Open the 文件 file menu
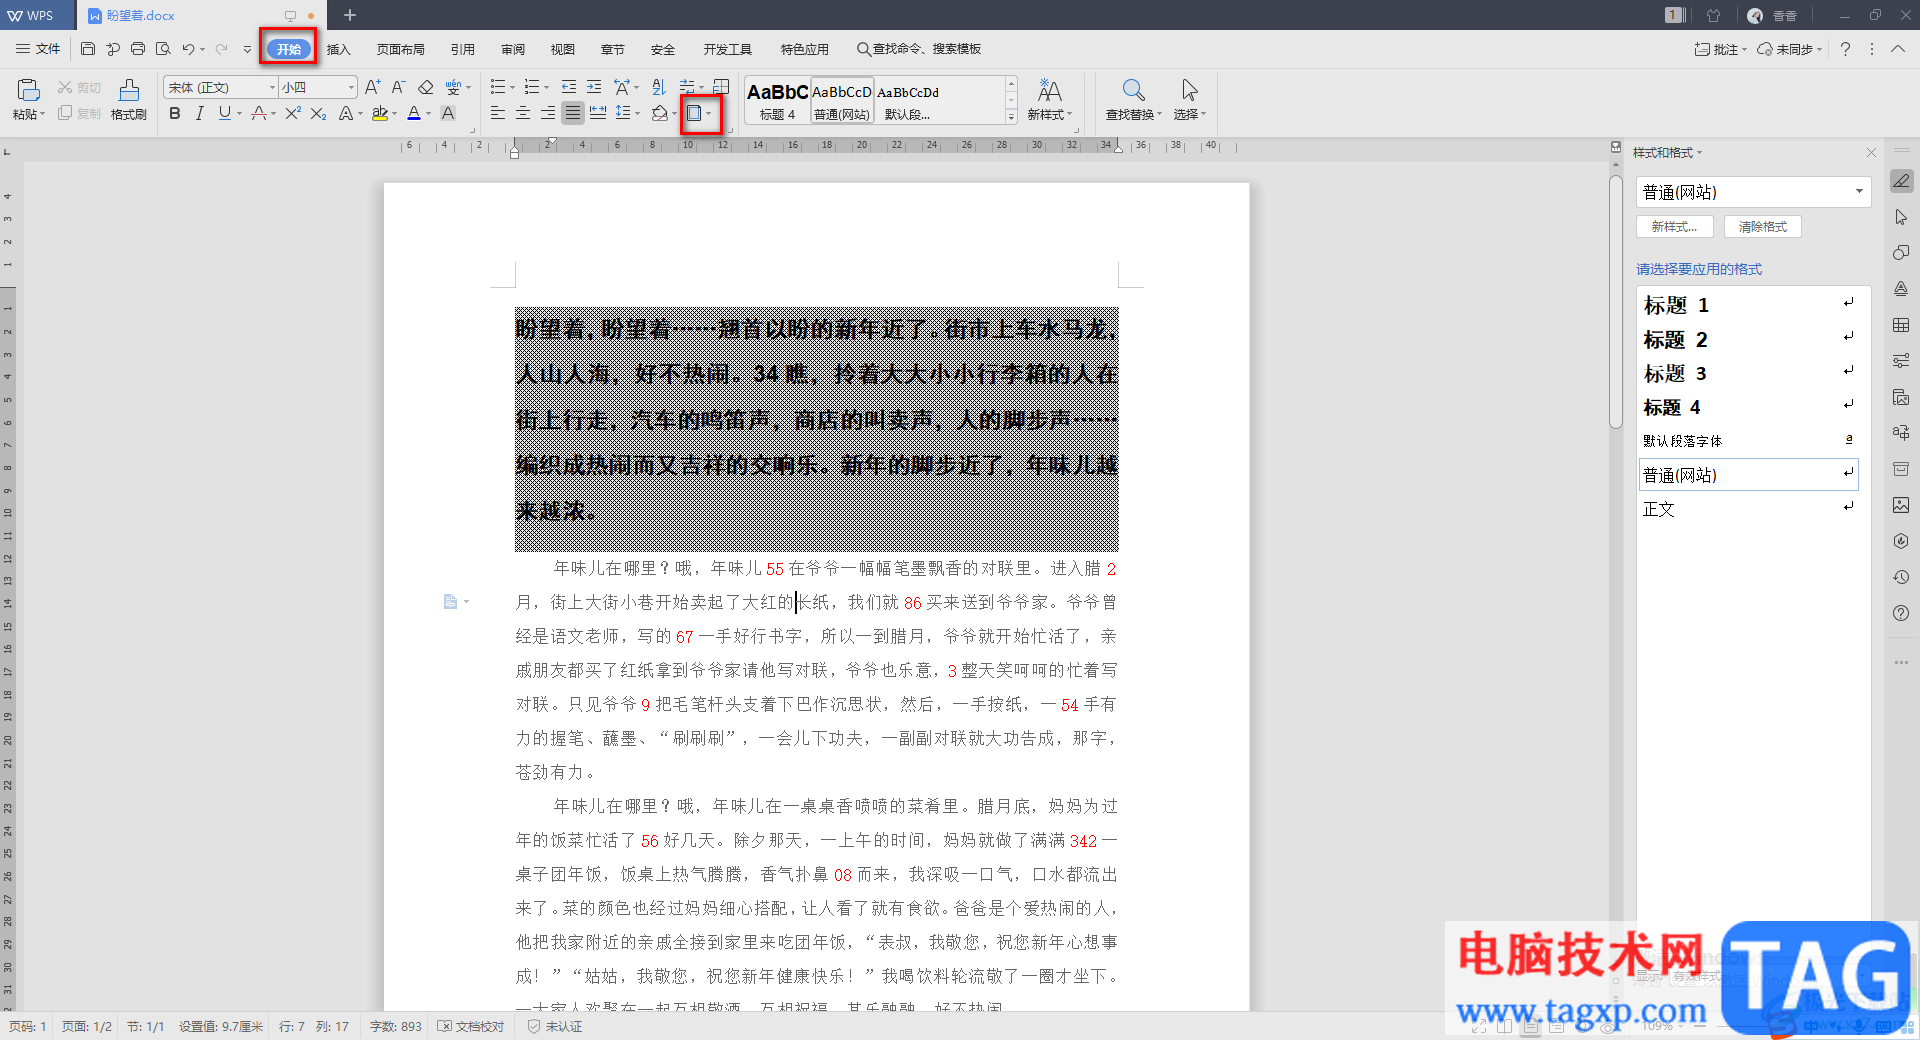1920x1040 pixels. (38, 49)
